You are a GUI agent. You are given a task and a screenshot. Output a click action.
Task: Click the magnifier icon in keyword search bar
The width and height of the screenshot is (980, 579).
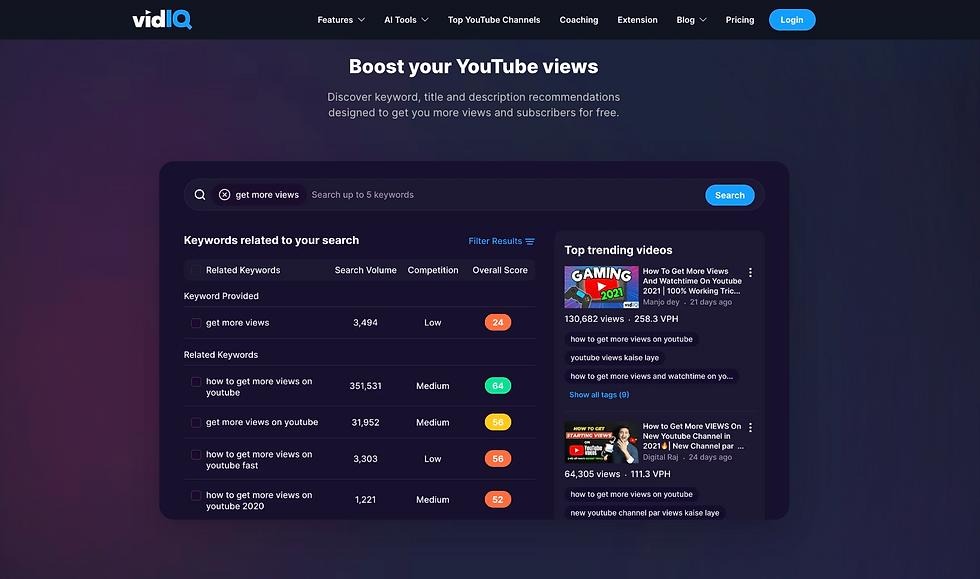click(200, 194)
